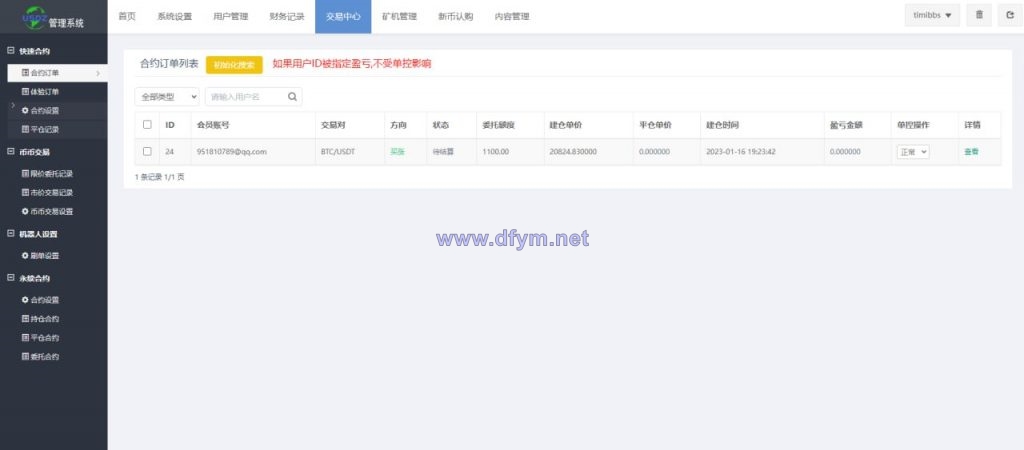Toggle the select-all checkbox in table header

tap(147, 125)
